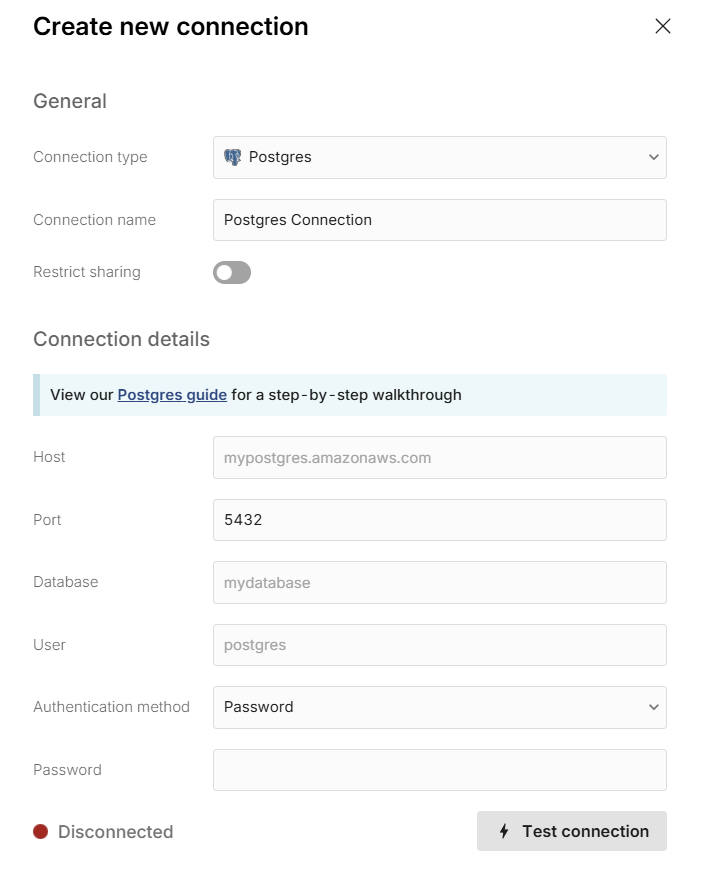The width and height of the screenshot is (707, 872).
Task: Click into the Database field
Action: tap(440, 582)
